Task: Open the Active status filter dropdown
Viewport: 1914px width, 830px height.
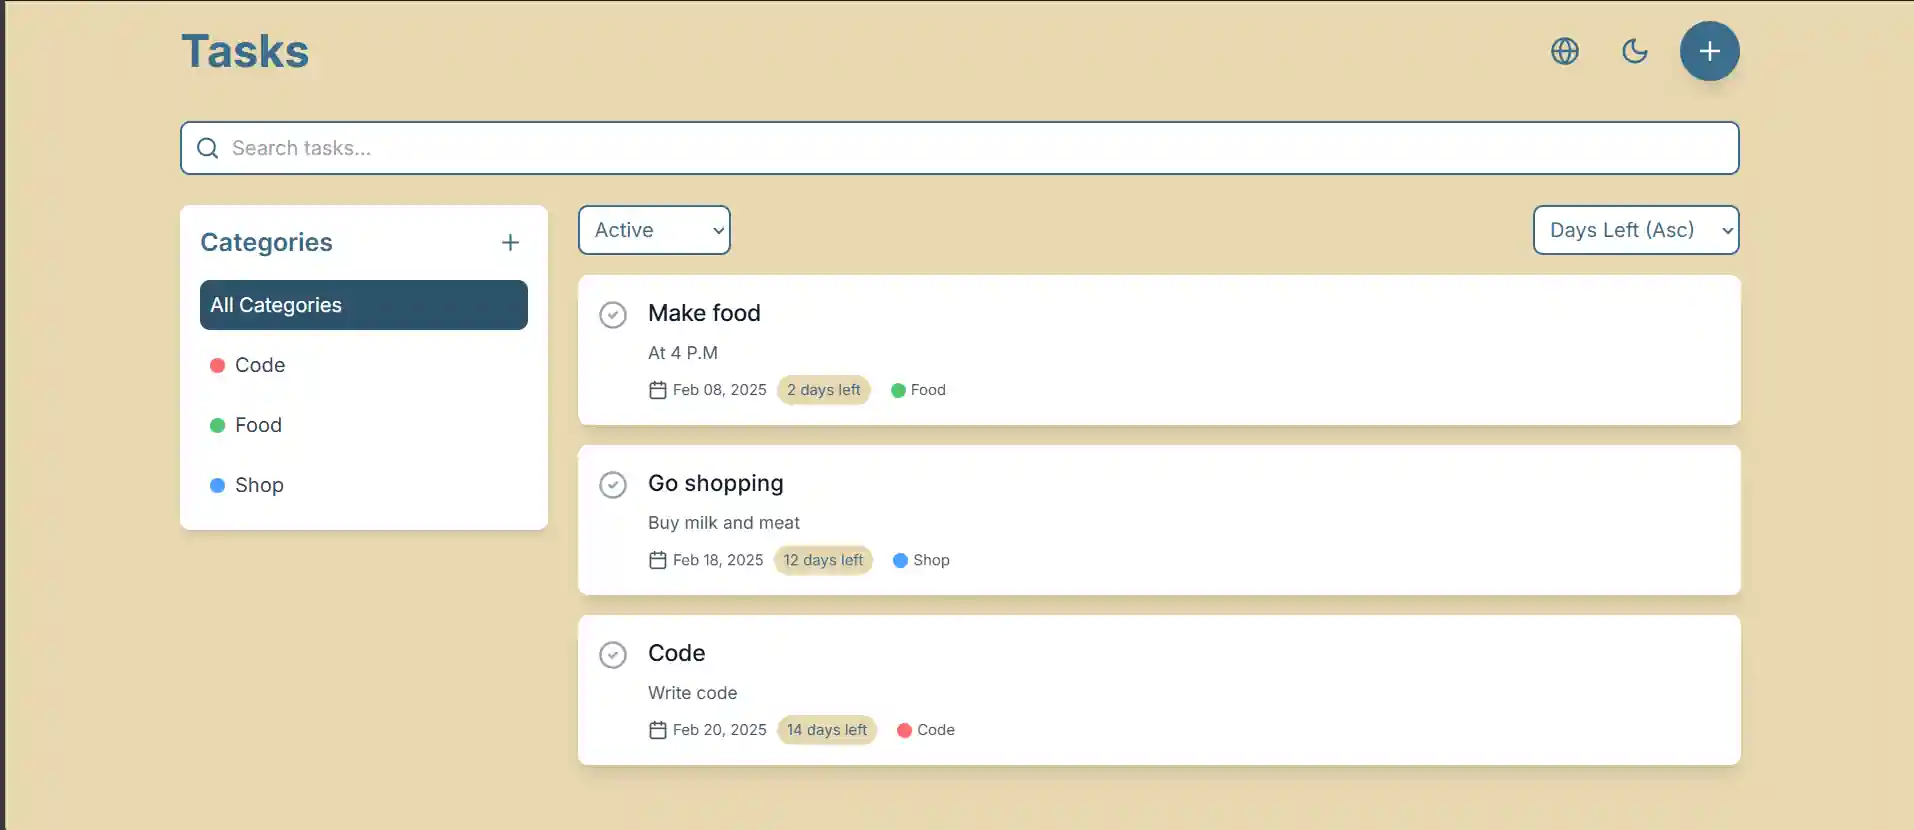Action: click(654, 230)
